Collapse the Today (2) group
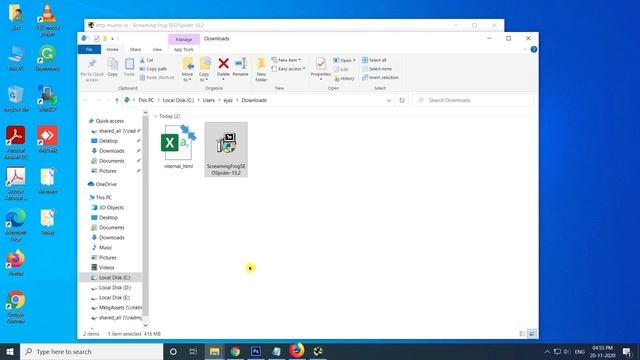This screenshot has height=360, width=640. click(x=156, y=116)
